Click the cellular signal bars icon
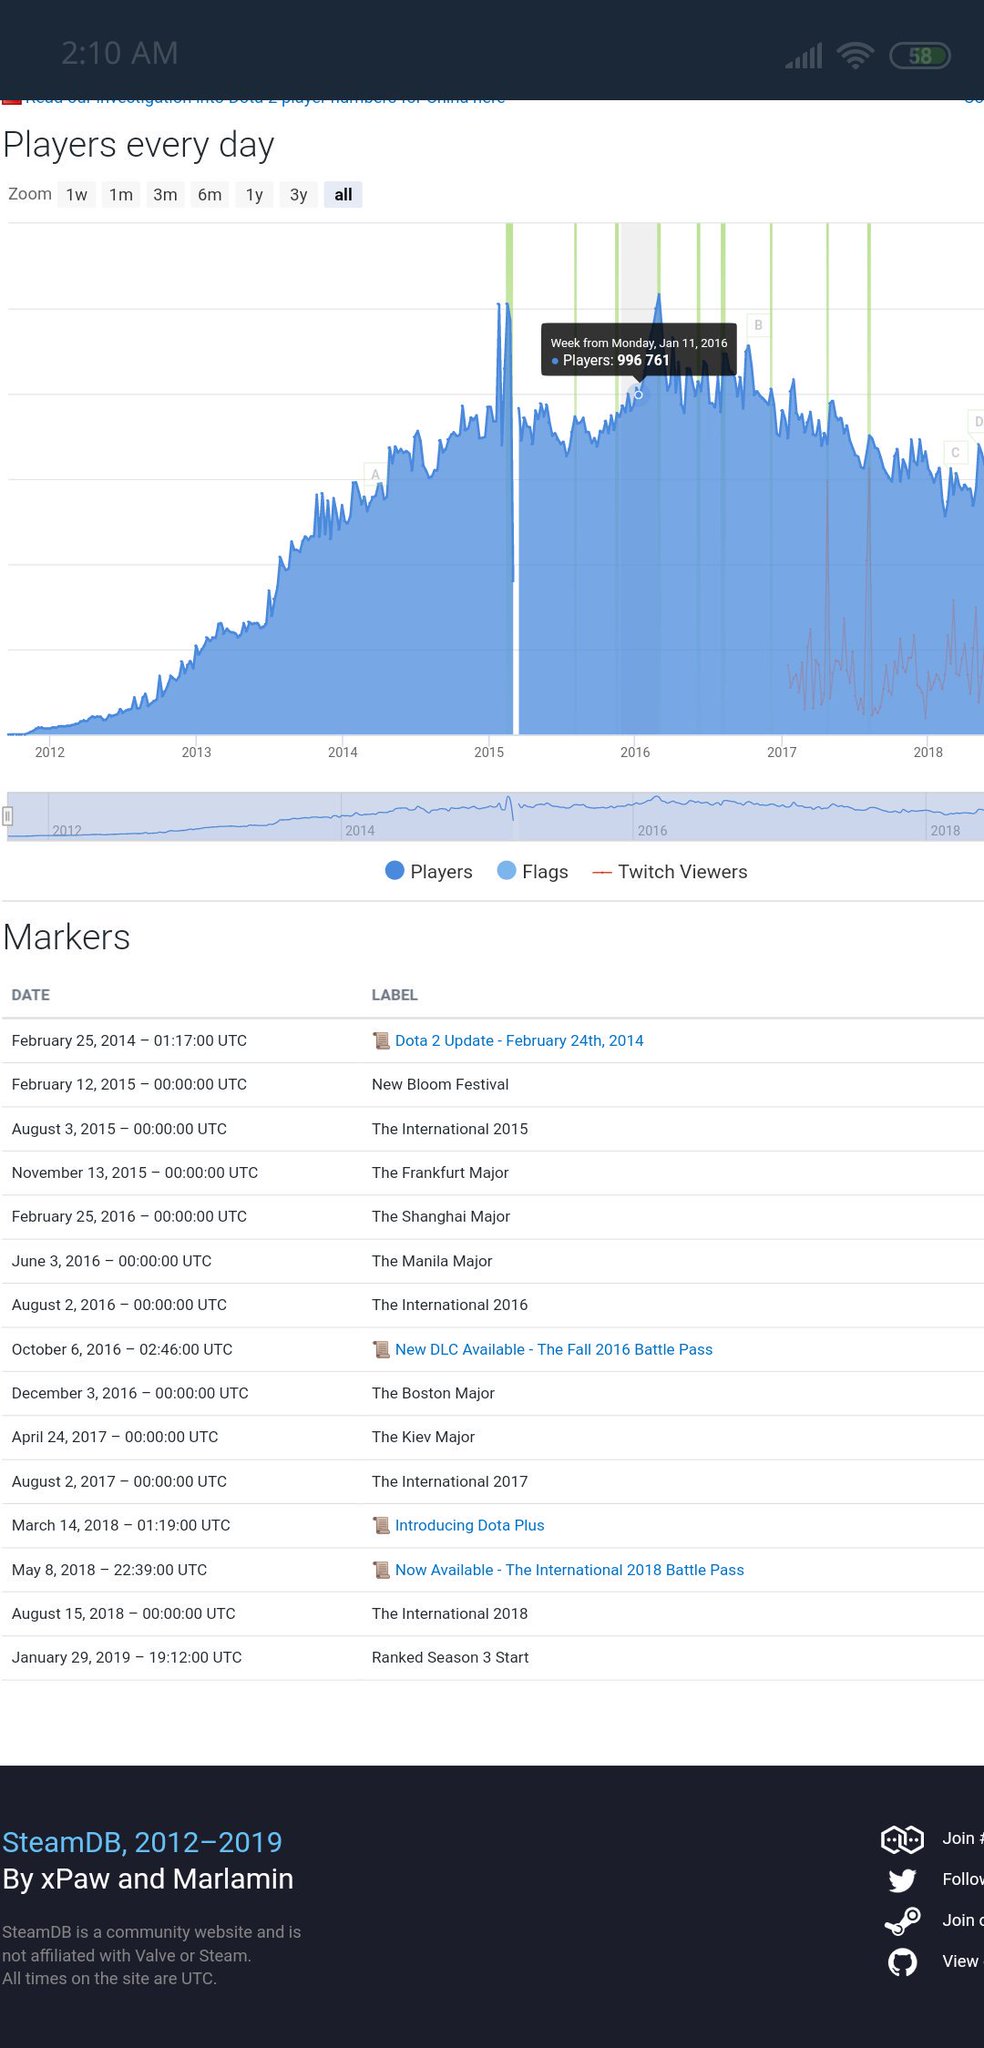The image size is (984, 2048). (x=804, y=56)
